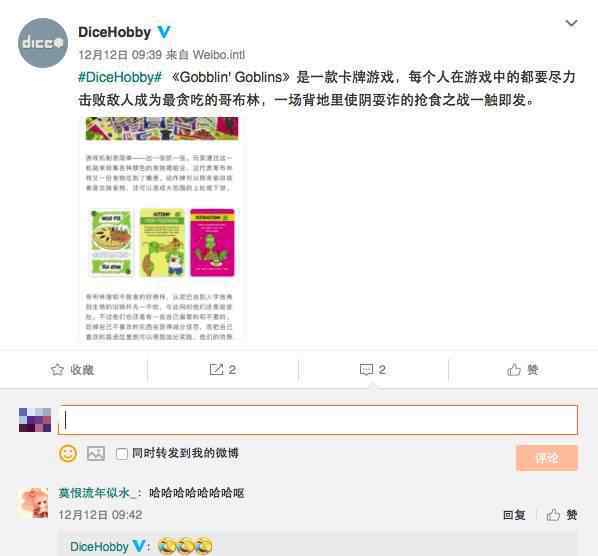Click the commenter's avatar picture
The height and width of the screenshot is (556, 598).
34,503
